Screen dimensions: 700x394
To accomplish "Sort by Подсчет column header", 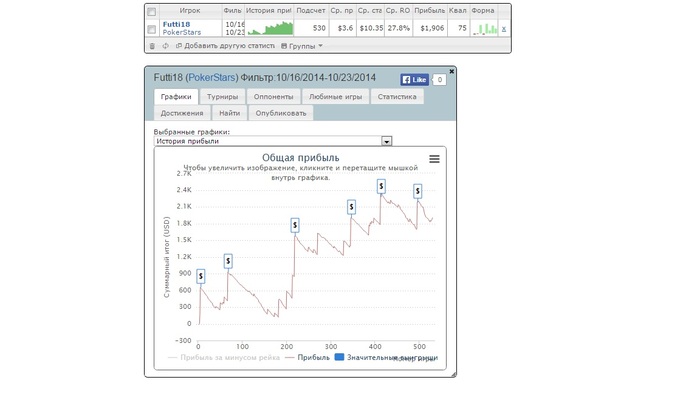I will (311, 11).
